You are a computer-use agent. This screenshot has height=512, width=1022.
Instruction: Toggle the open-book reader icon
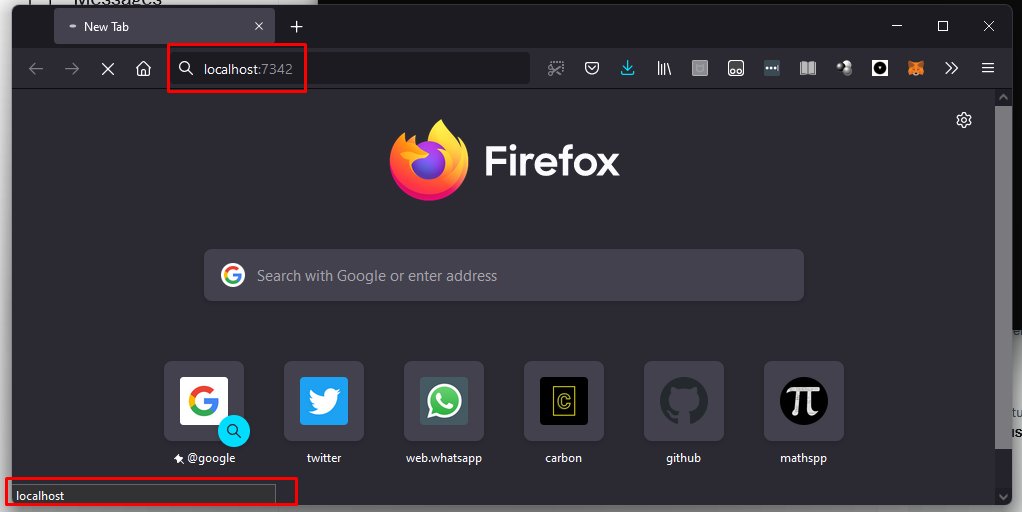808,68
